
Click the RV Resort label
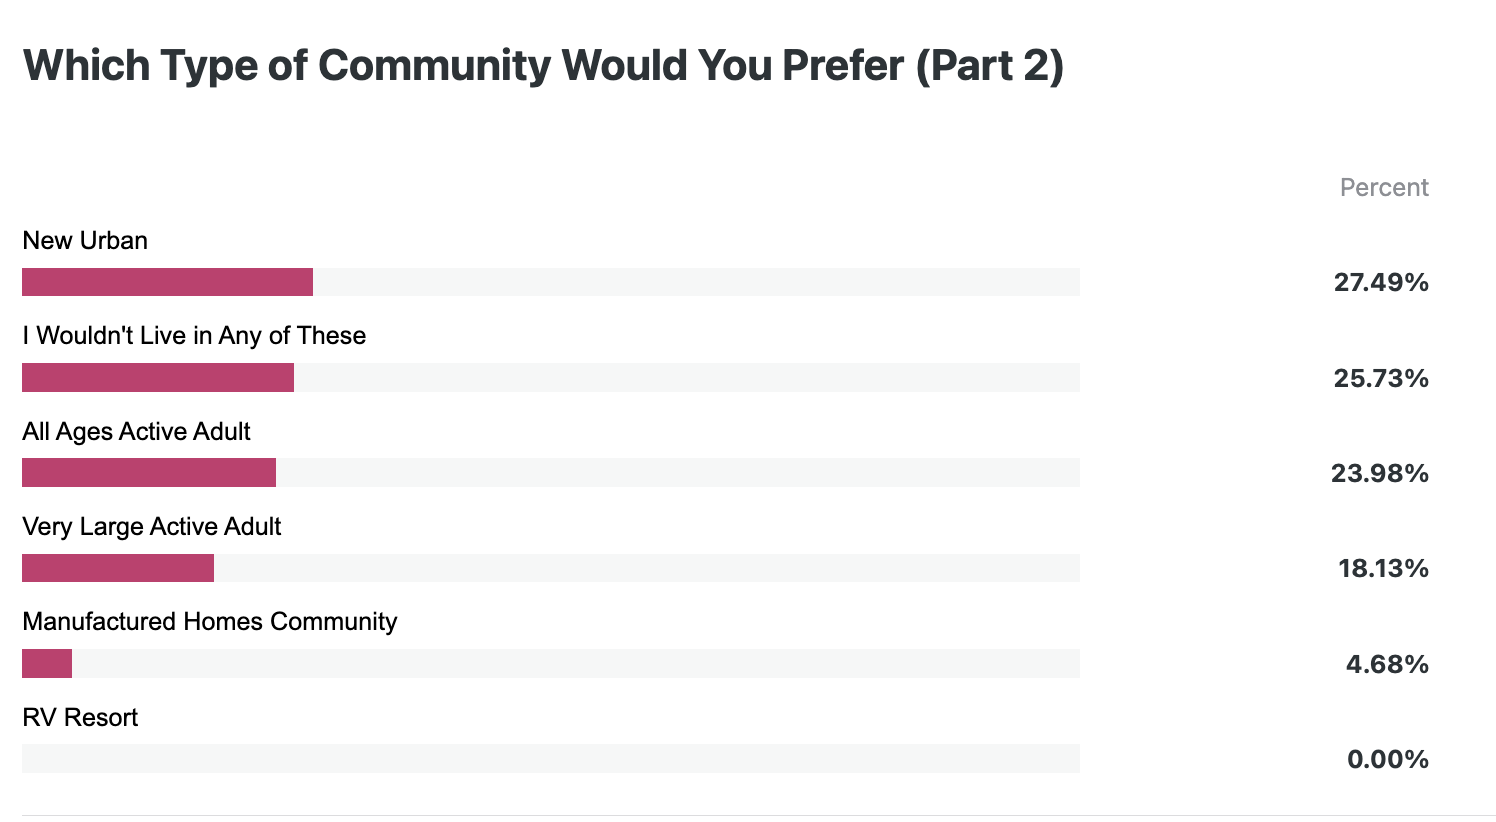[x=80, y=718]
